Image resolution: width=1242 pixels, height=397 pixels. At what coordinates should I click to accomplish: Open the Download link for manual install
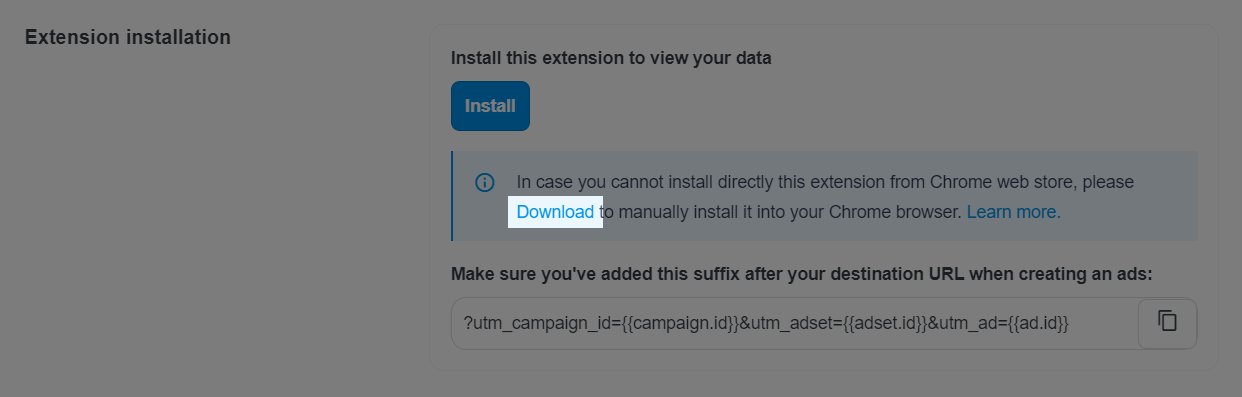pos(555,212)
